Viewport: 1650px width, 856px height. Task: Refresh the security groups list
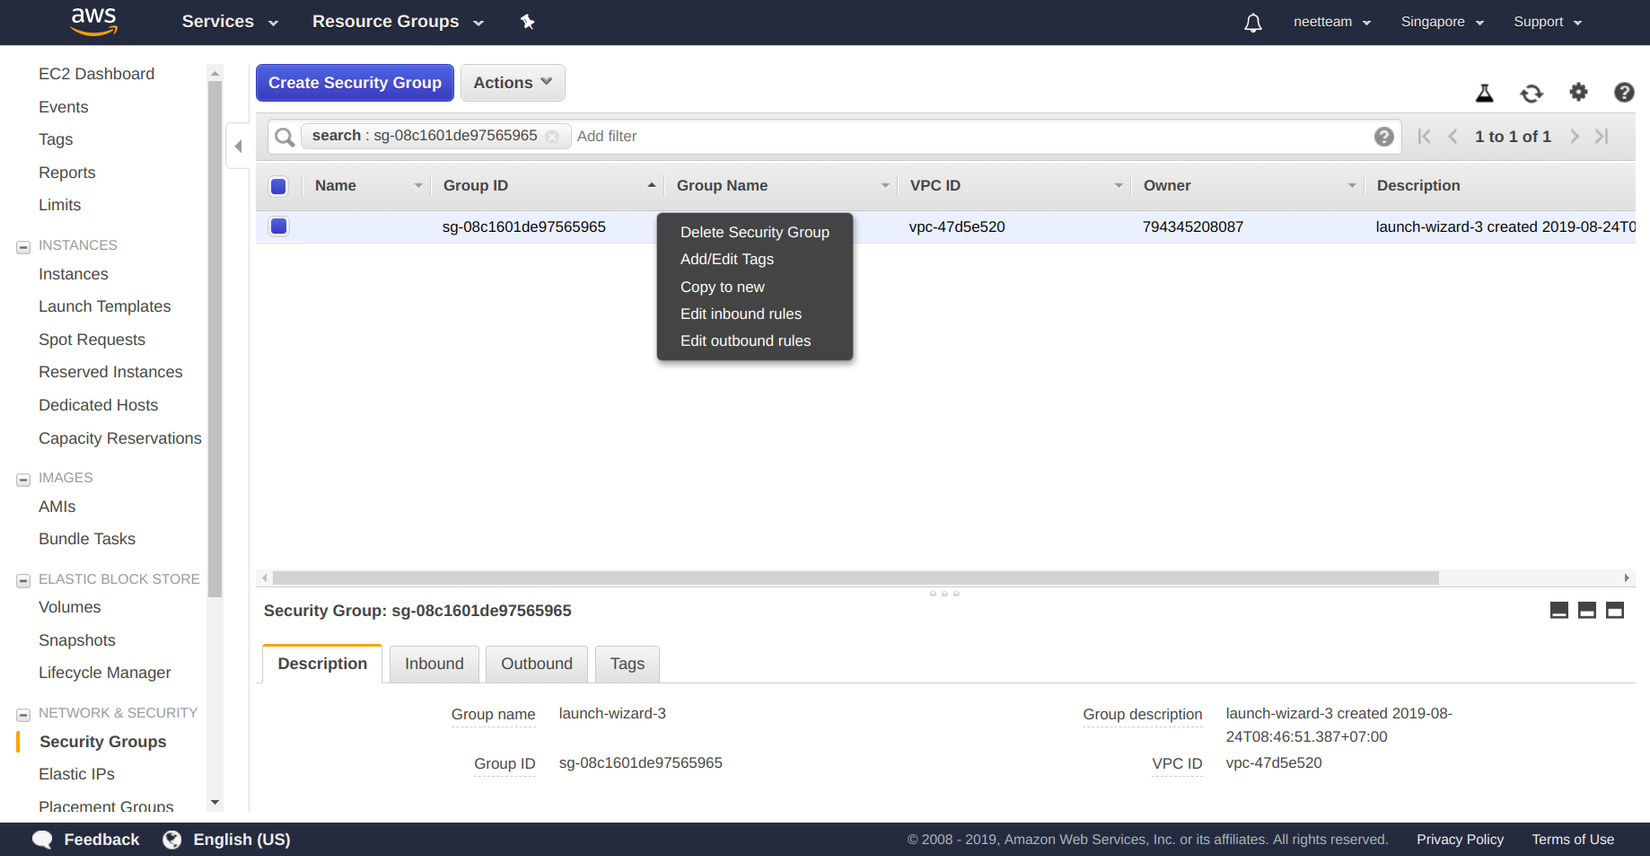tap(1532, 93)
